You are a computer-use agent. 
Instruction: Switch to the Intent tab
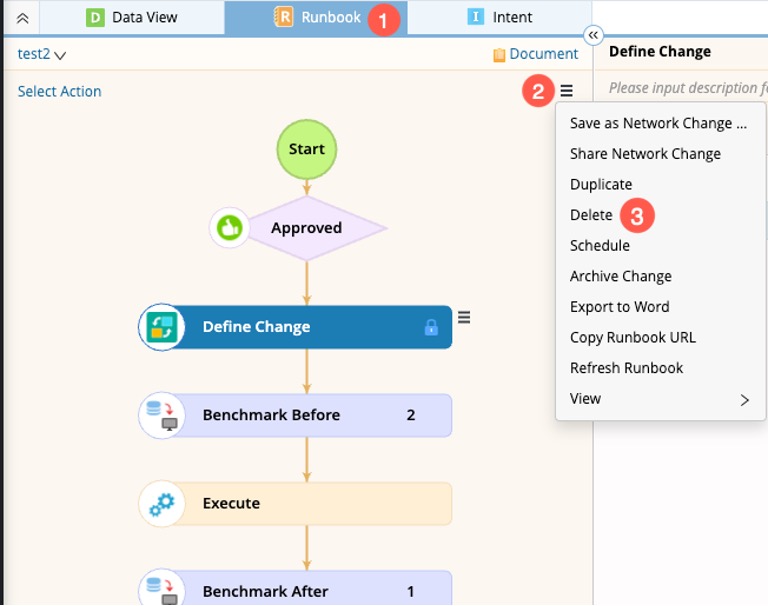tap(500, 18)
